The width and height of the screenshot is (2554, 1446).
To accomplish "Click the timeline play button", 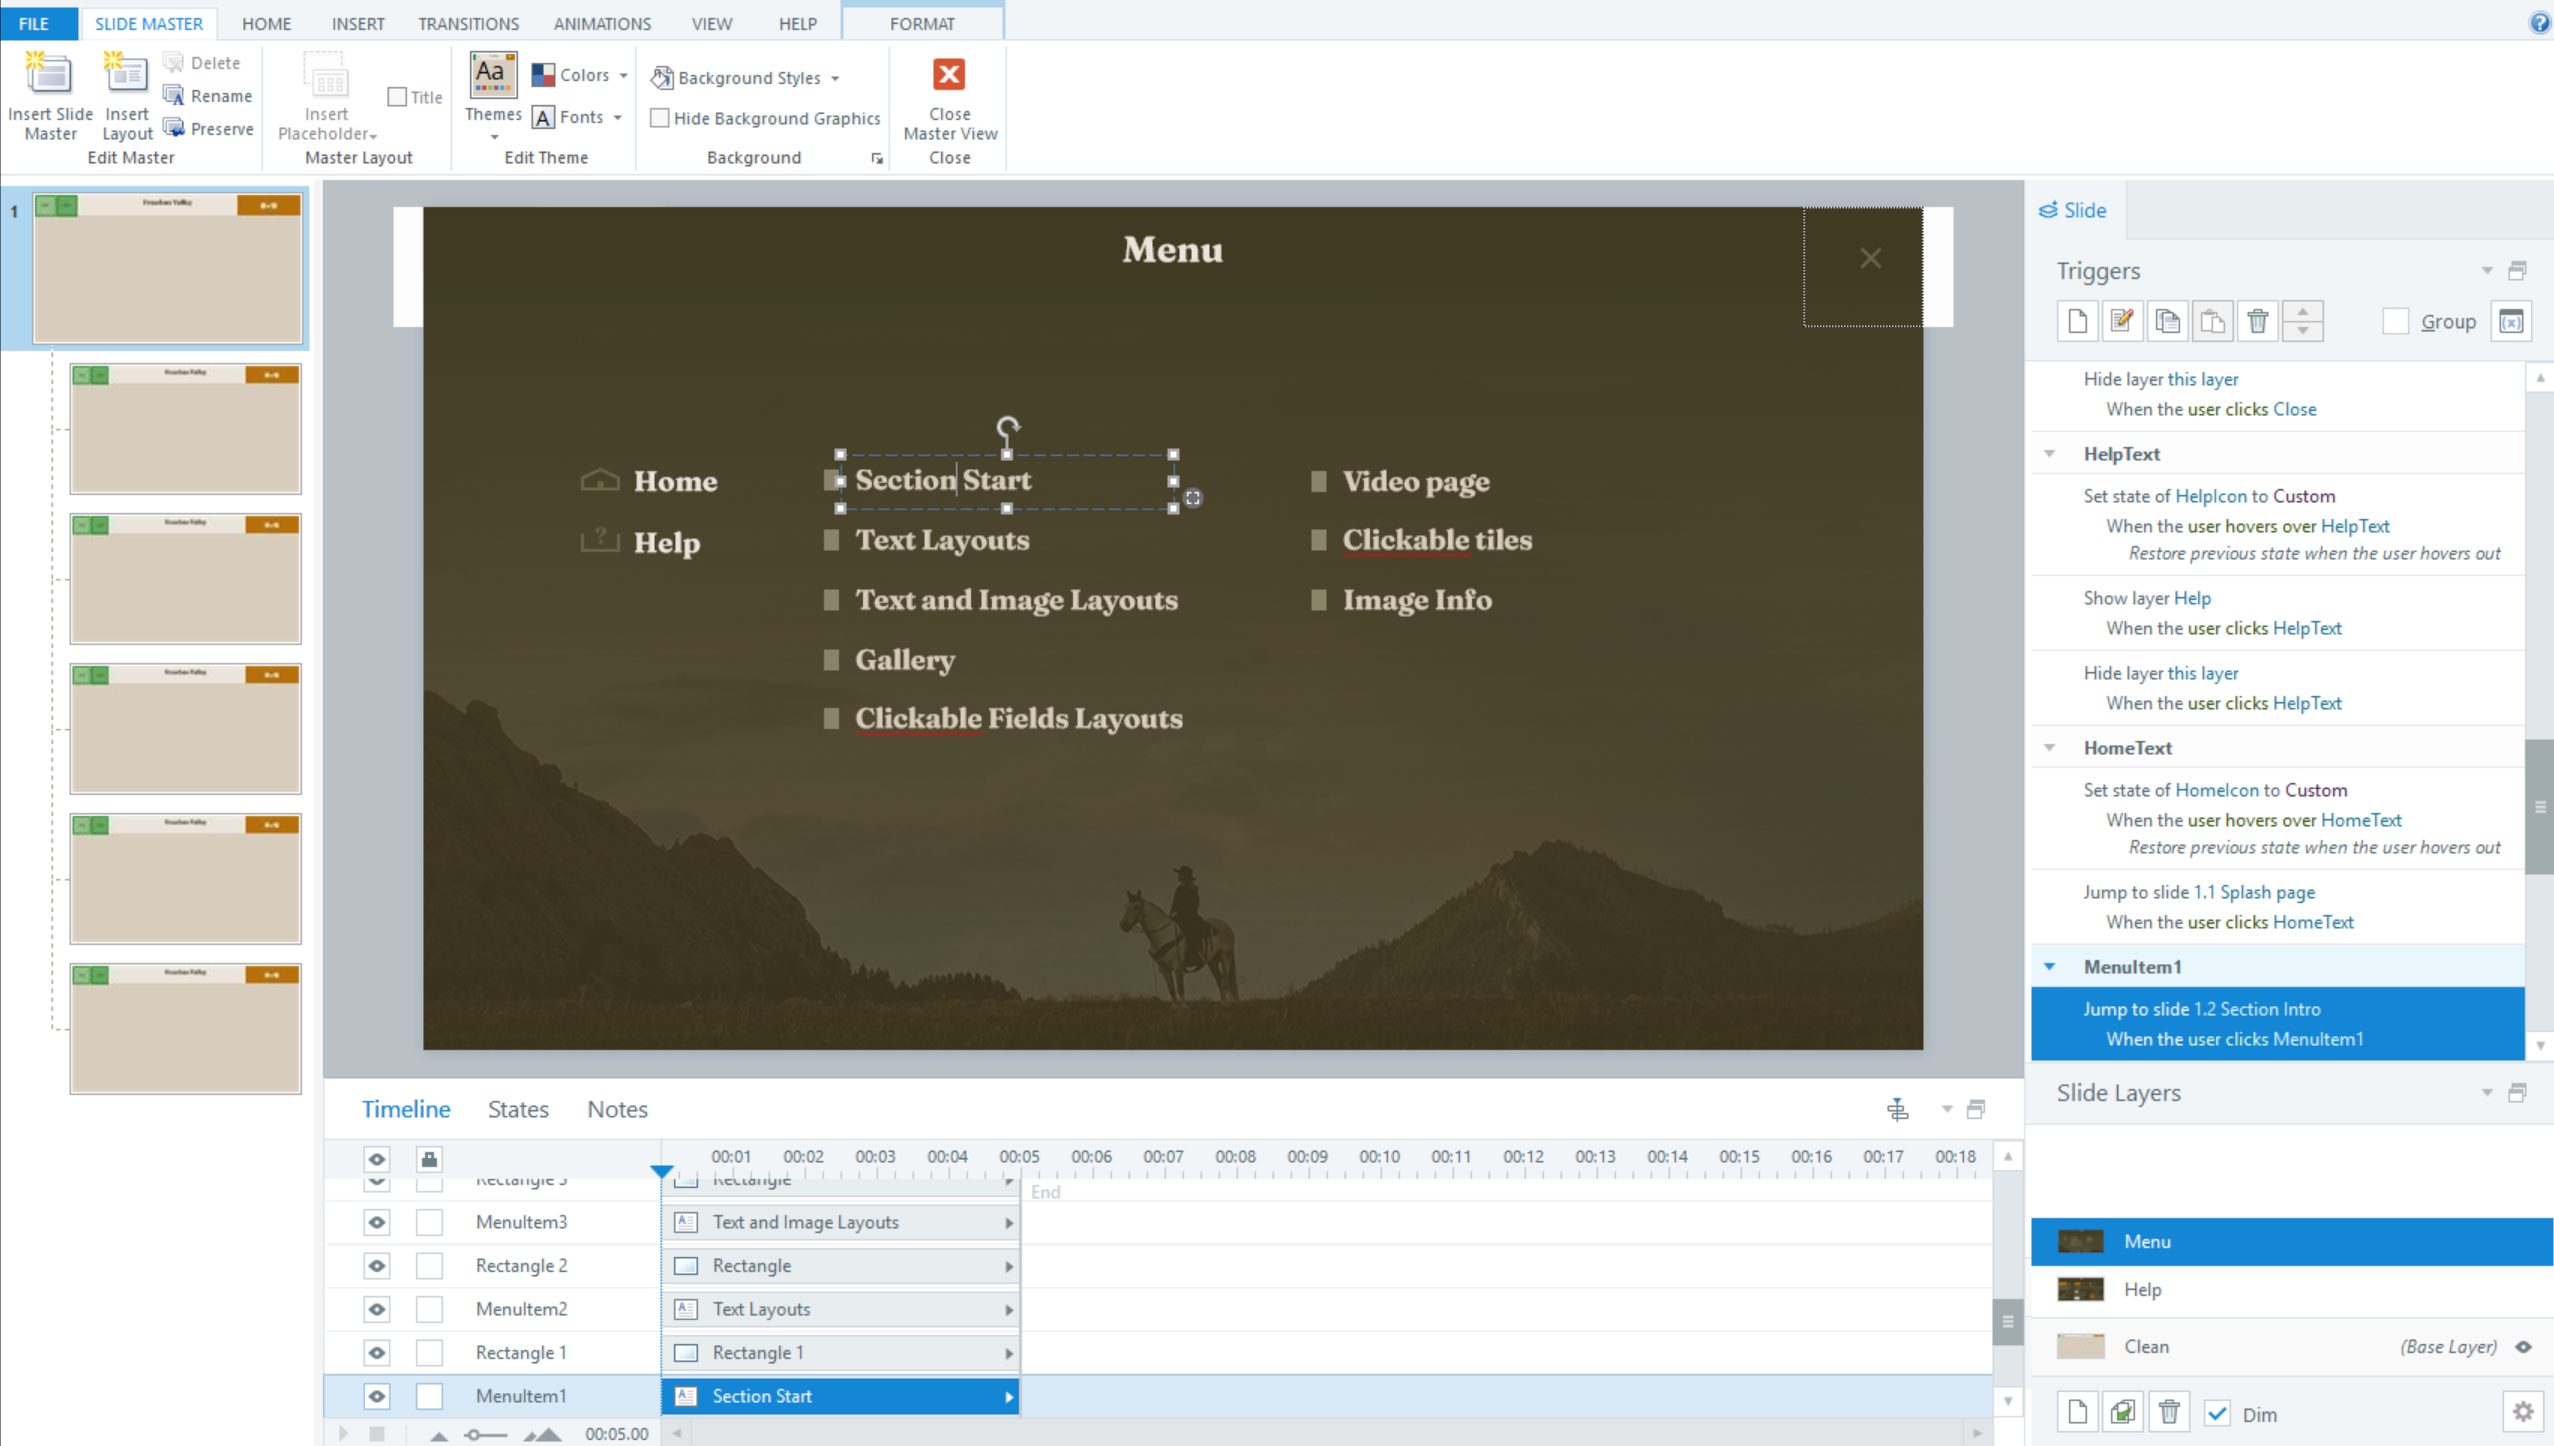I will click(343, 1434).
